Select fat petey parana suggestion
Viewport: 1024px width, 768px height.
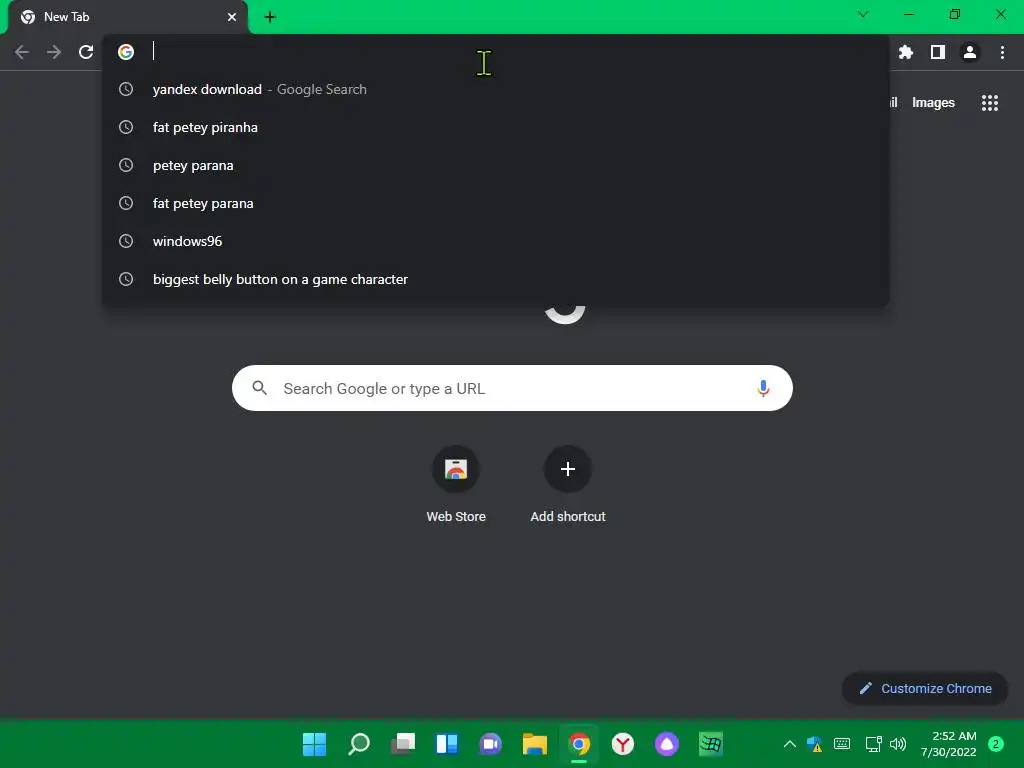pyautogui.click(x=495, y=203)
